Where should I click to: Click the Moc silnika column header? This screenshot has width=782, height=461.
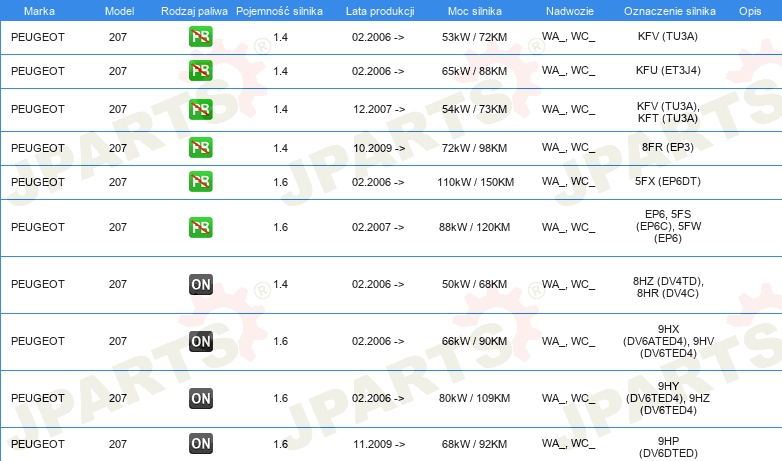[x=474, y=11]
